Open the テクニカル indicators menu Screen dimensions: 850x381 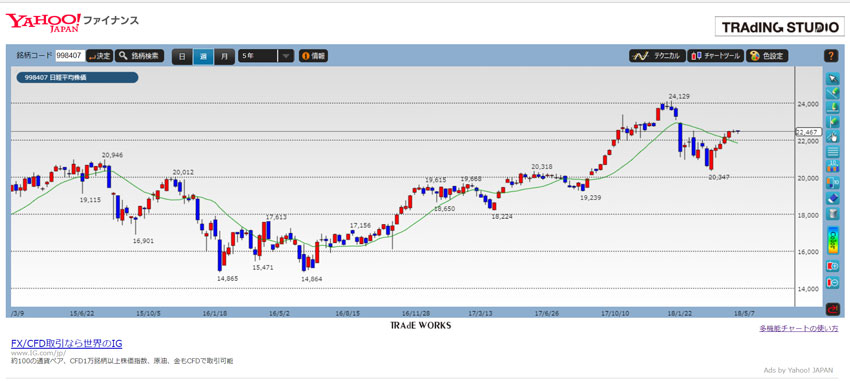[657, 55]
